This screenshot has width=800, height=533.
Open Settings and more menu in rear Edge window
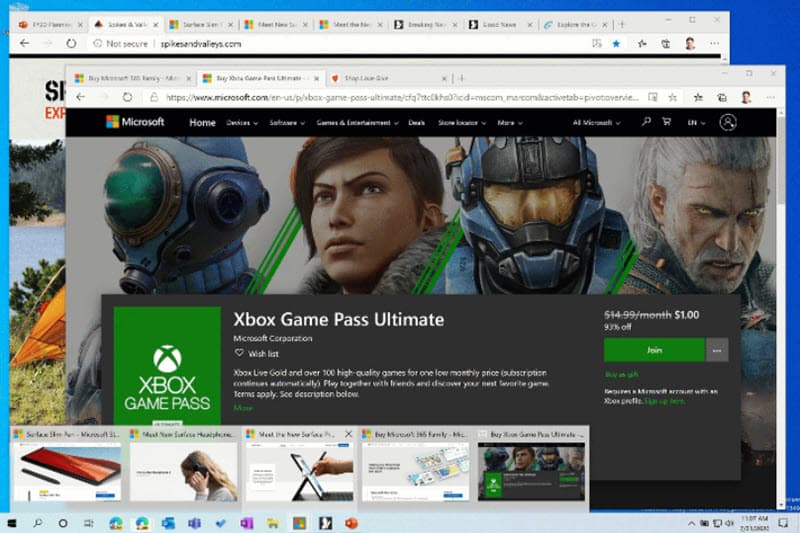714,44
